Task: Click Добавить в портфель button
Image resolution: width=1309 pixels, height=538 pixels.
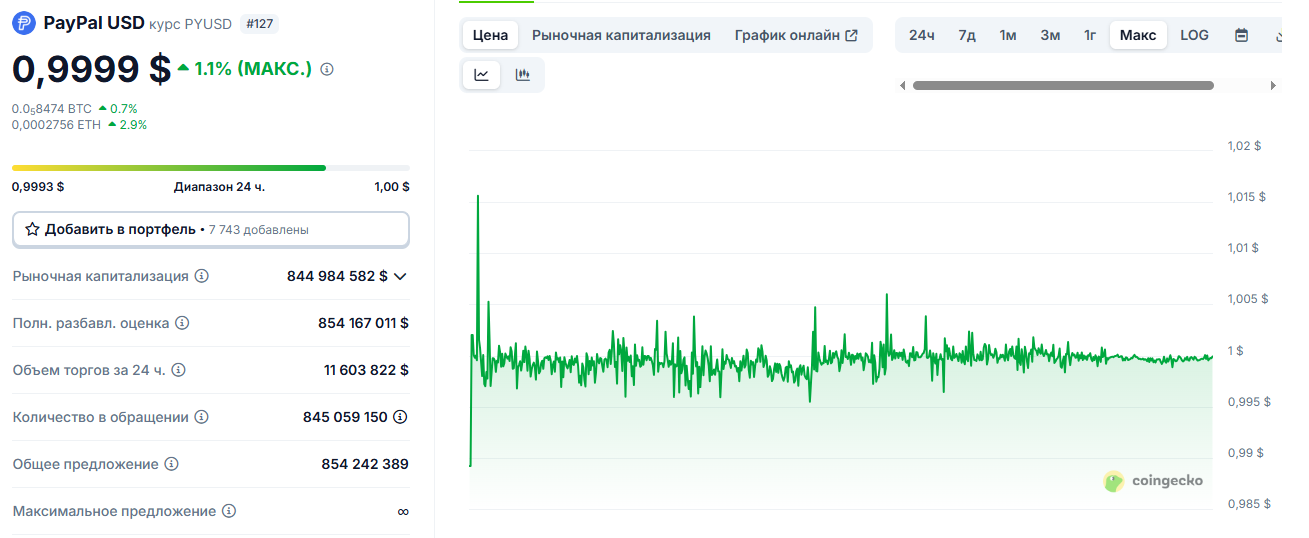Action: pos(211,229)
